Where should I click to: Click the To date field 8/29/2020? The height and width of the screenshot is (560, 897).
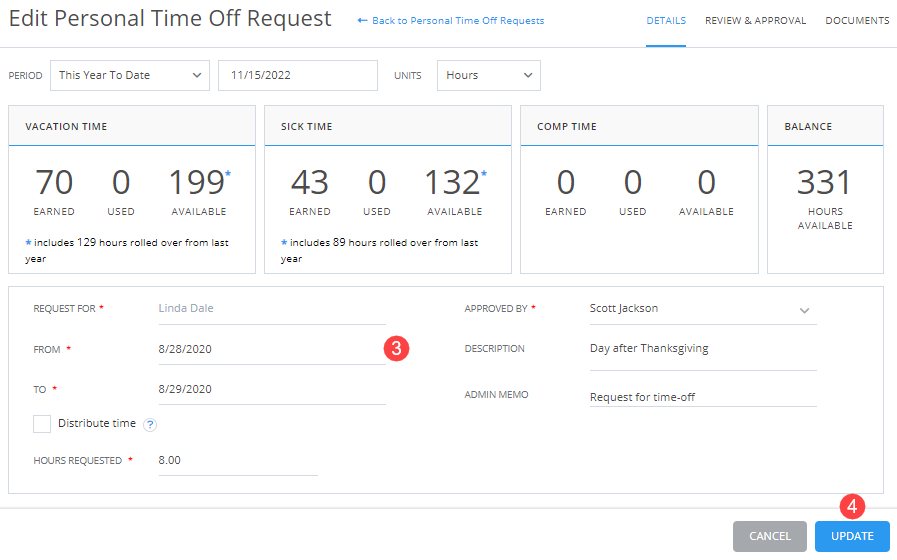point(272,390)
